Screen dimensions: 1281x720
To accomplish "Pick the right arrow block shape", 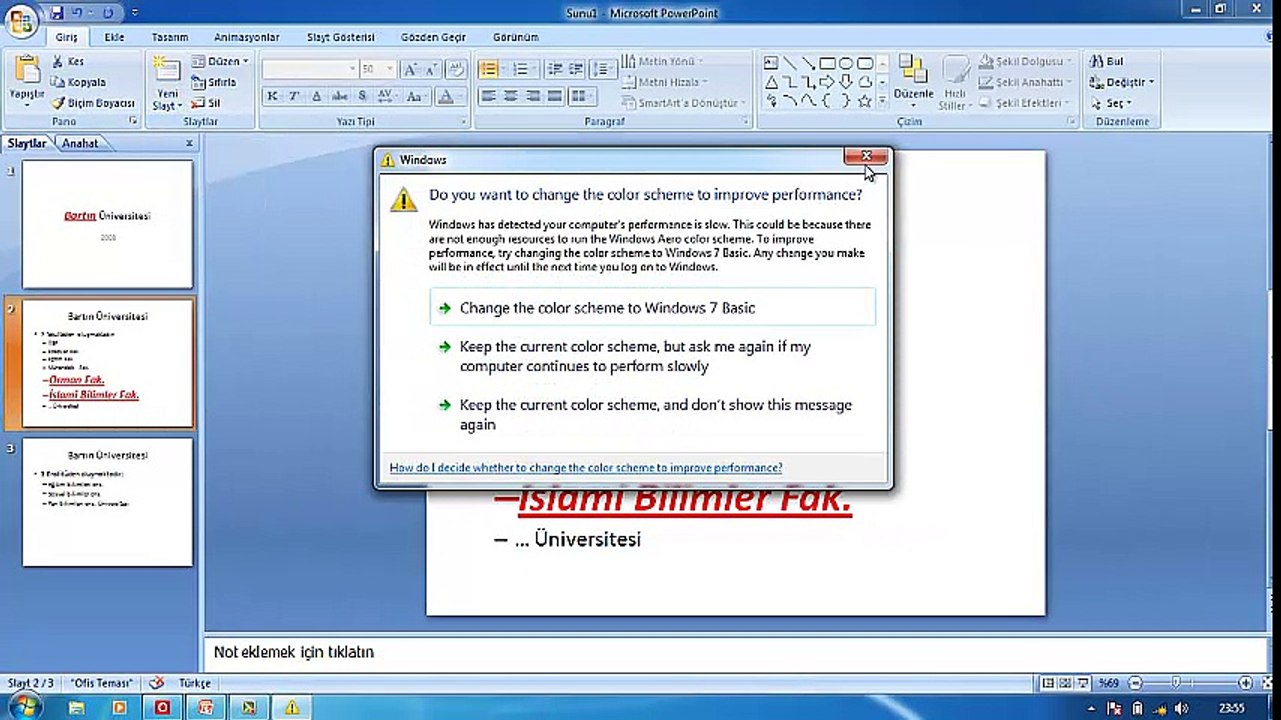I will click(827, 82).
